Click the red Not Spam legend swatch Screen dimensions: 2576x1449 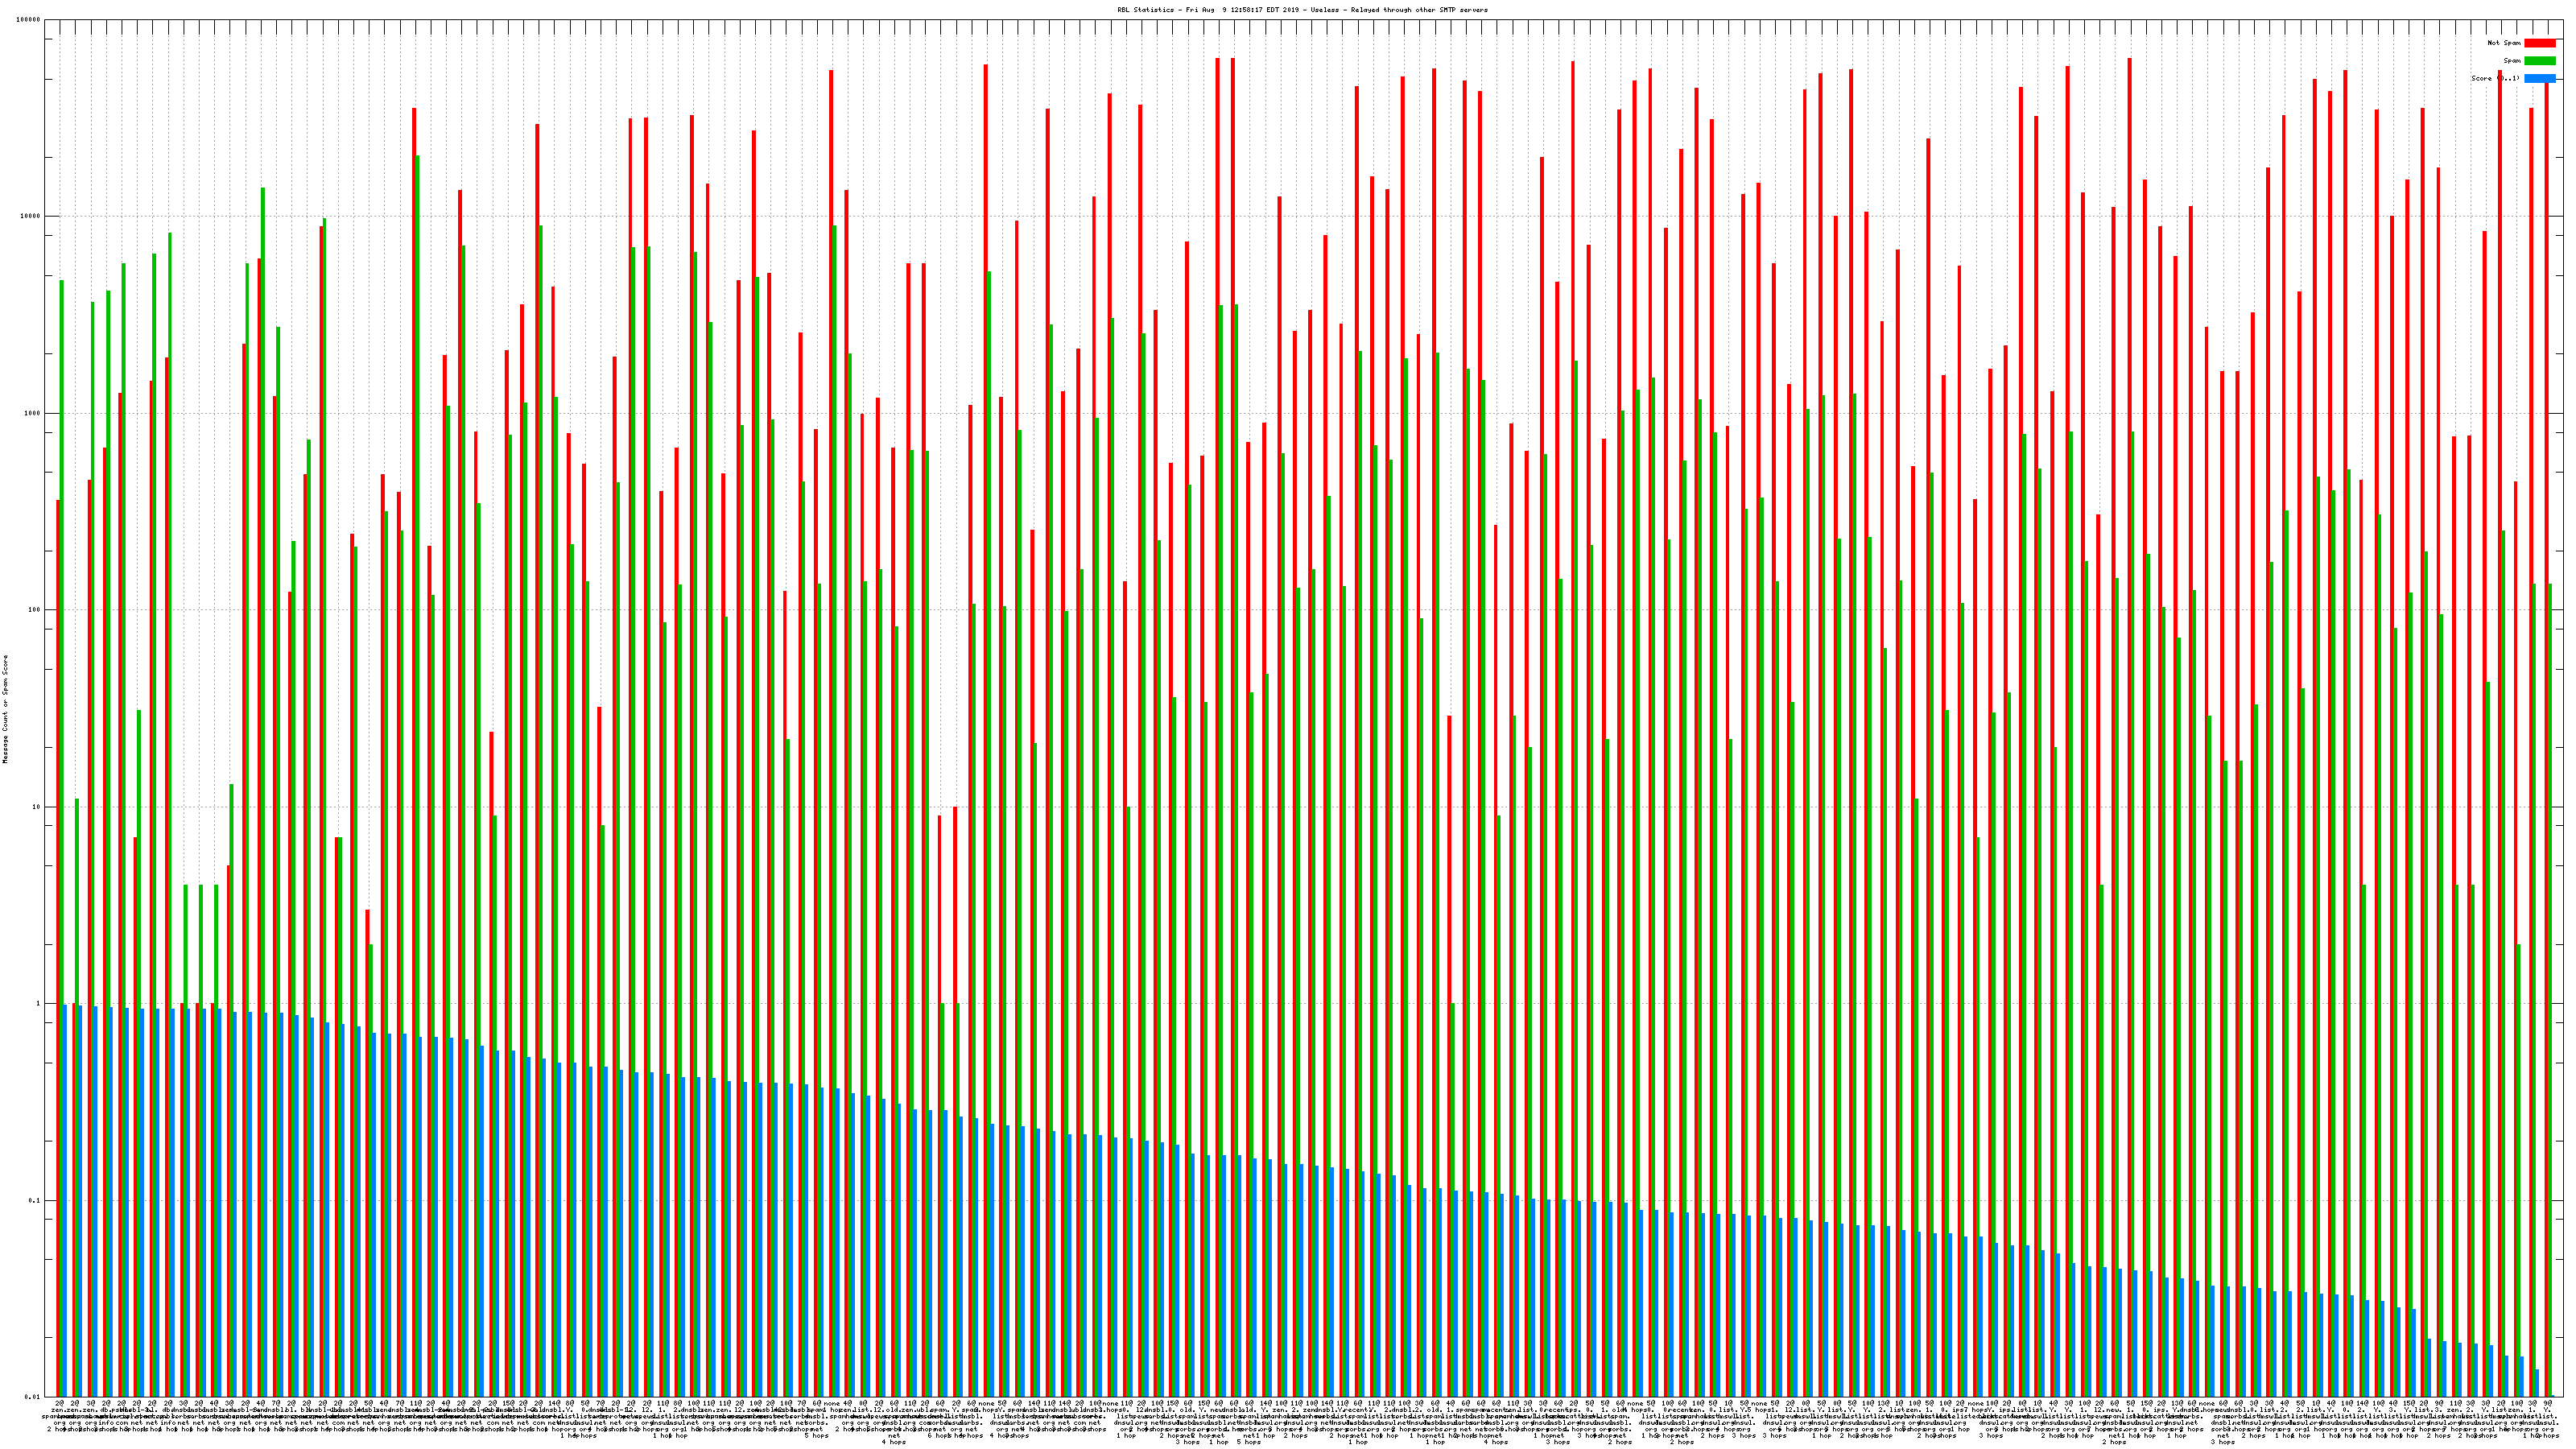pos(2539,43)
